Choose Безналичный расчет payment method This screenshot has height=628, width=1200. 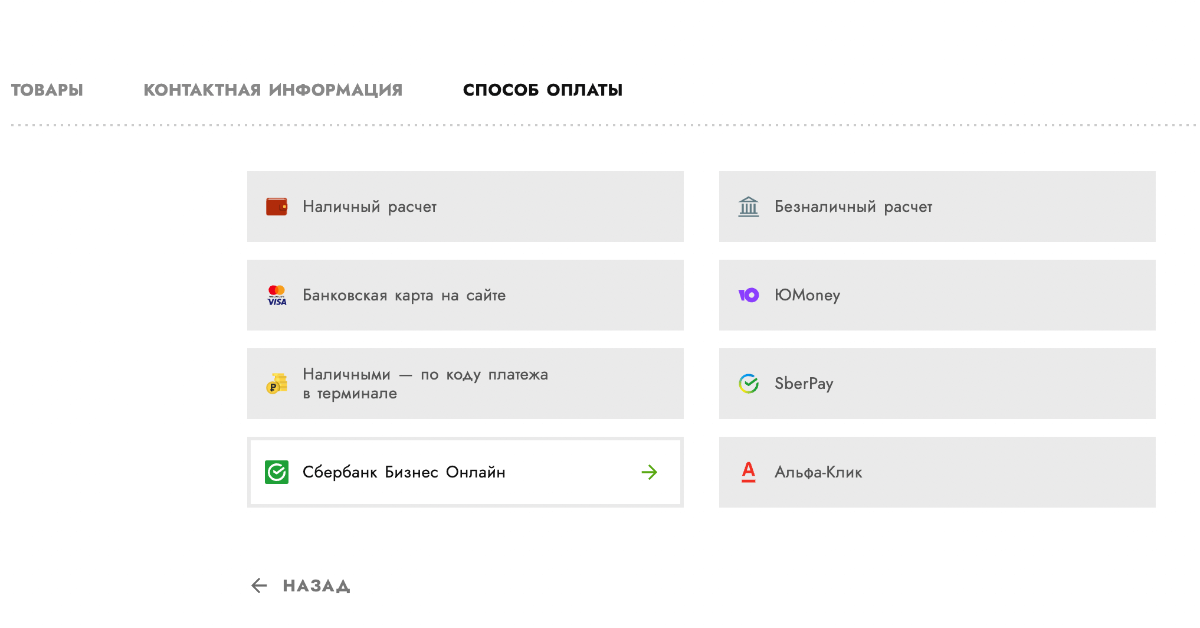pyautogui.click(x=937, y=206)
